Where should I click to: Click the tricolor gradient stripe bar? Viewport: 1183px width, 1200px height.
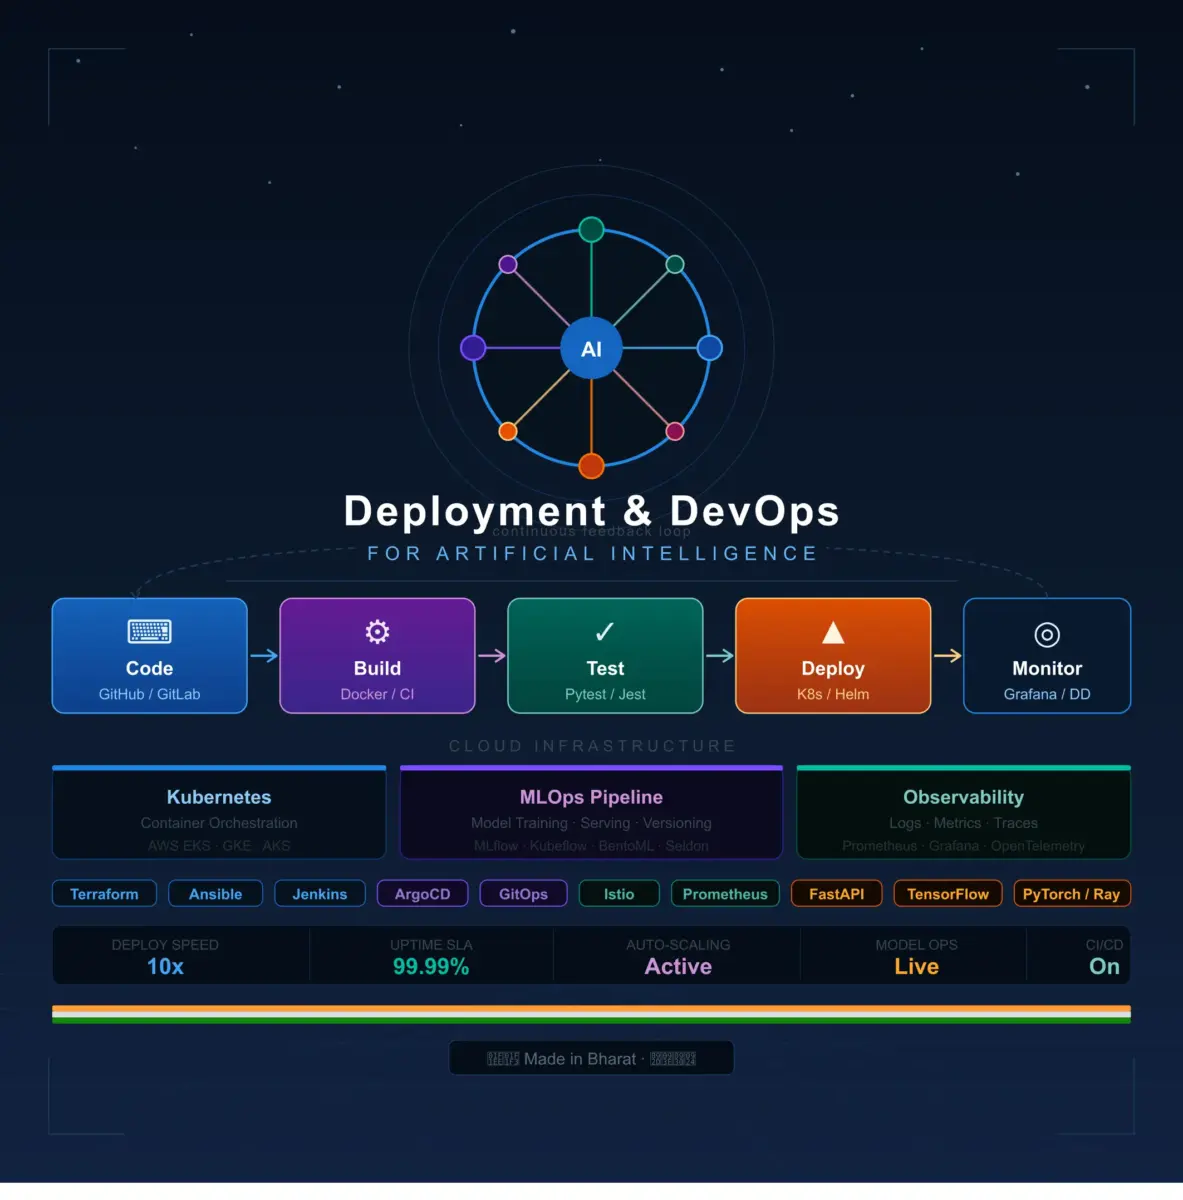(x=591, y=1013)
